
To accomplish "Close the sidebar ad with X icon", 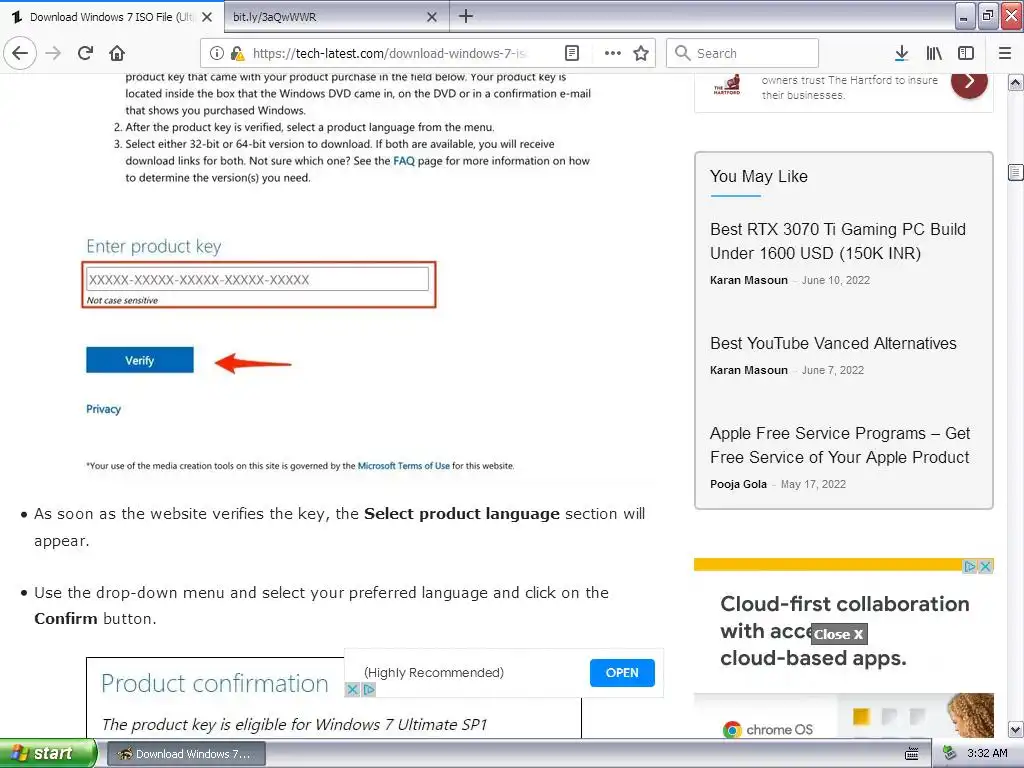I will (x=986, y=566).
